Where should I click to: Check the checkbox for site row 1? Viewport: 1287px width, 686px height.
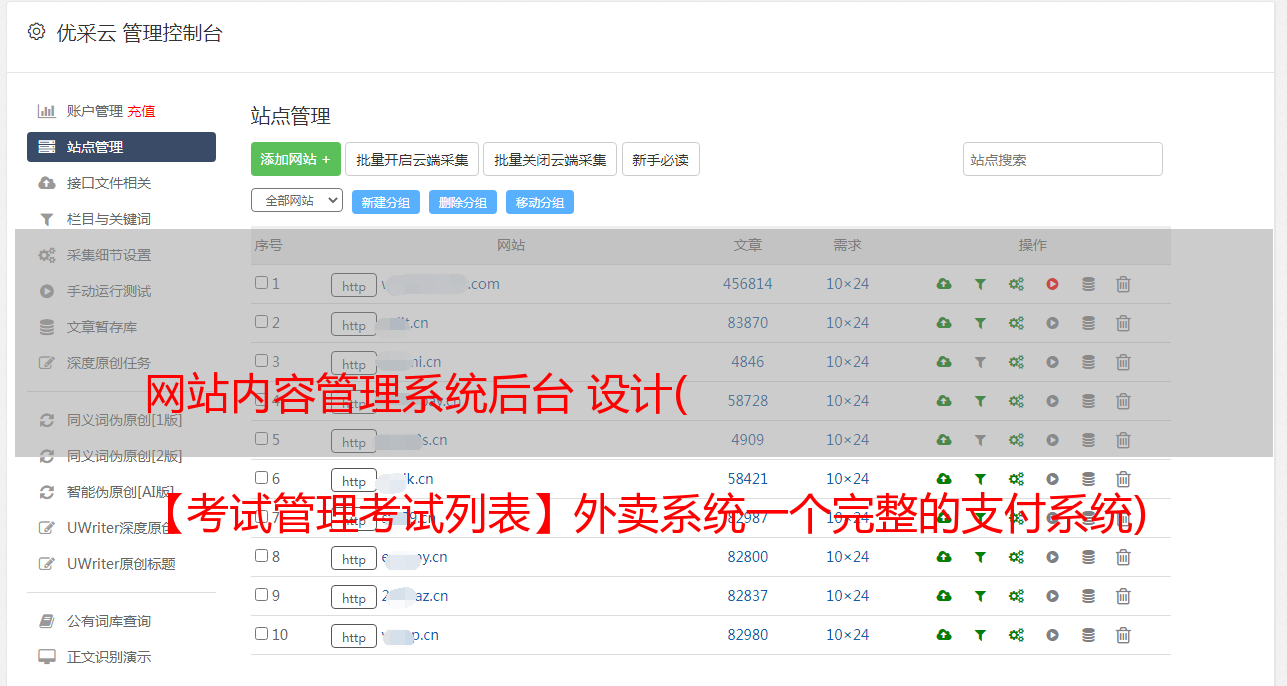[x=261, y=283]
